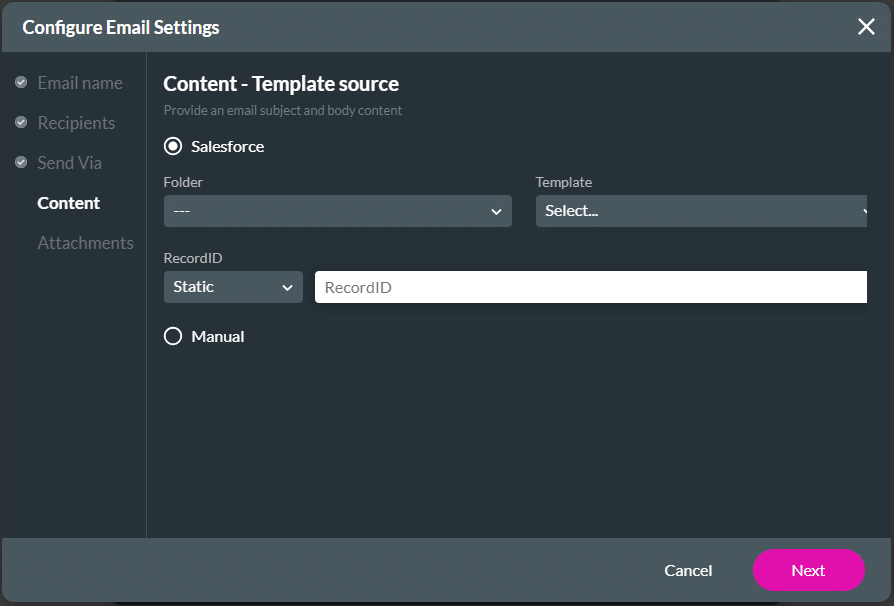Viewport: 894px width, 606px height.
Task: Open the Folder dropdown
Action: pyautogui.click(x=337, y=211)
